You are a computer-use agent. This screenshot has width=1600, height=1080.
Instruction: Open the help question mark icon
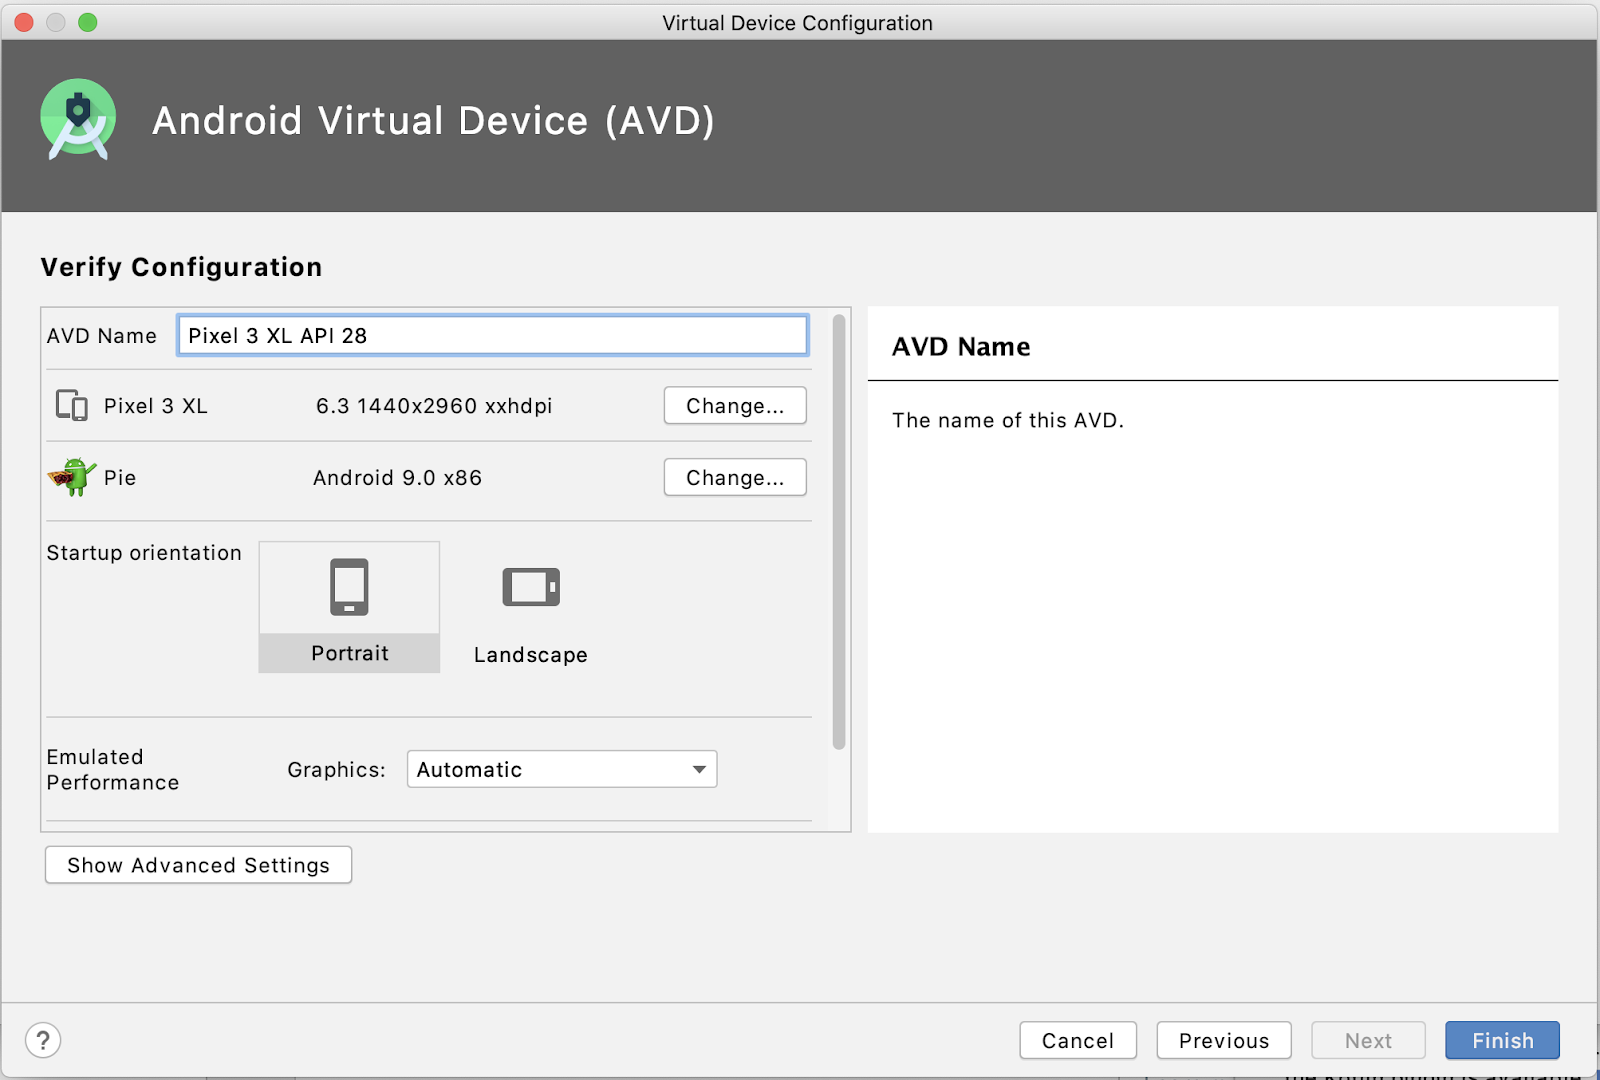pyautogui.click(x=43, y=1040)
